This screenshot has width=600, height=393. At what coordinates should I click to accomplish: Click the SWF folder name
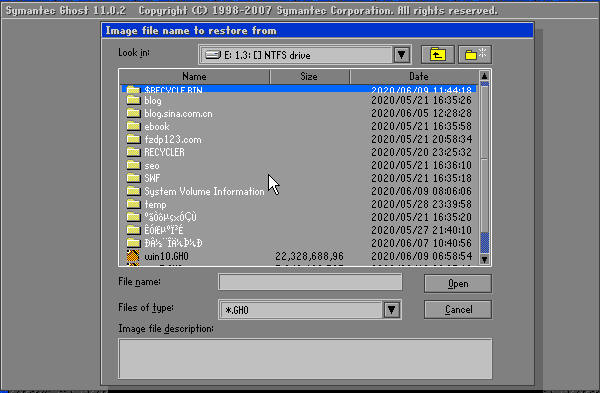pyautogui.click(x=152, y=178)
